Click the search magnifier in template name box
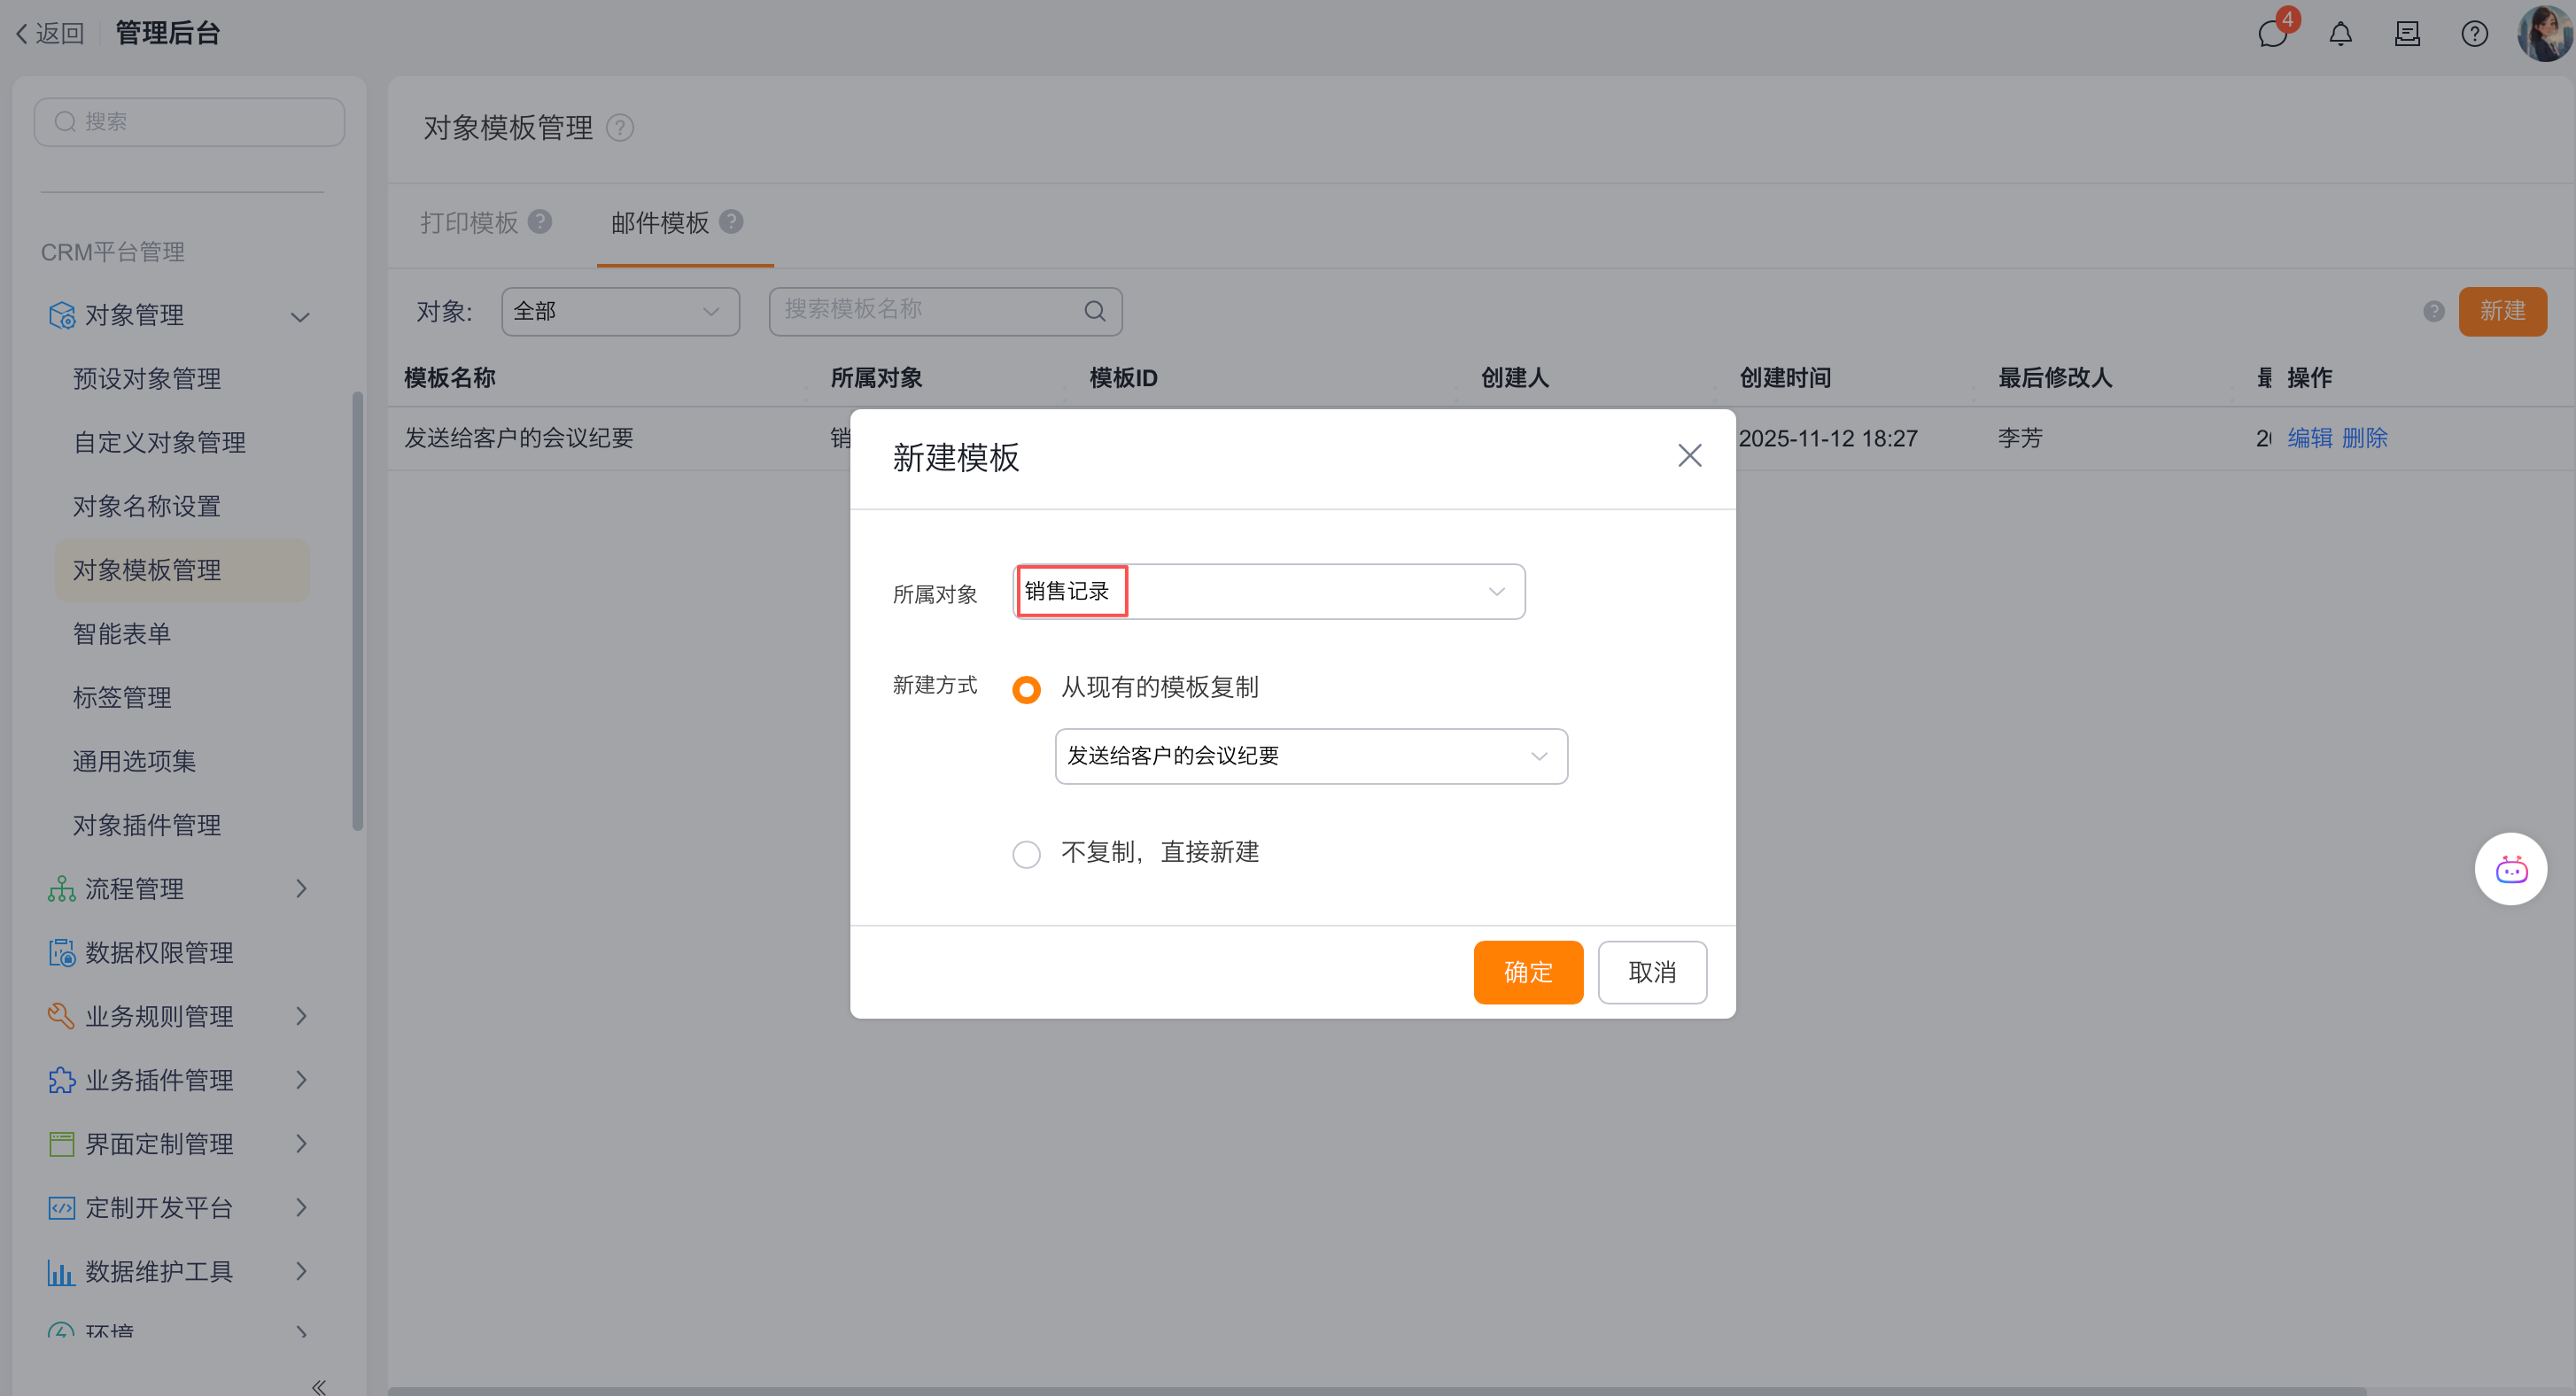This screenshot has width=2576, height=1396. pos(1095,311)
